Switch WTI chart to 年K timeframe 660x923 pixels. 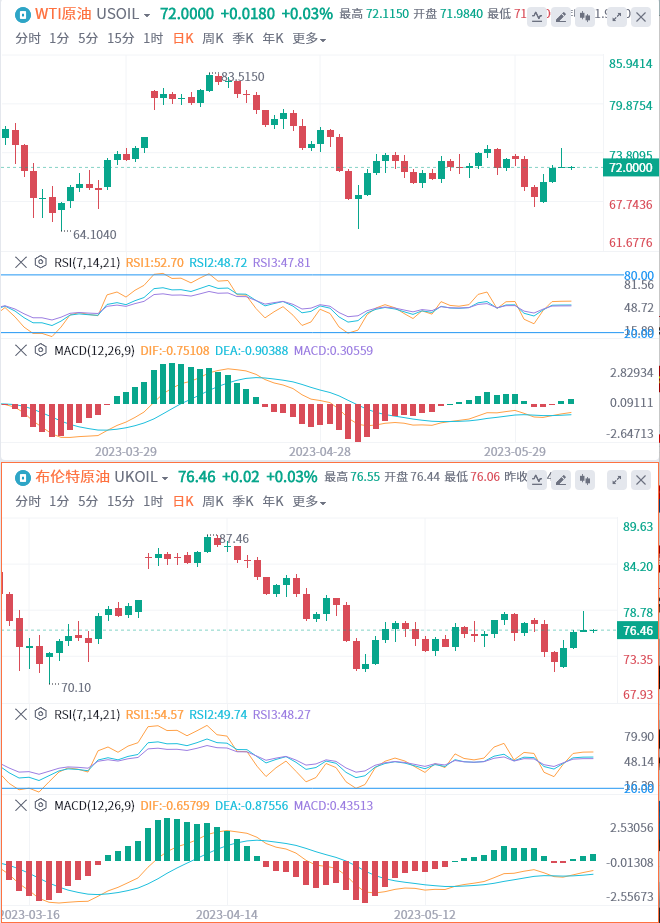coord(273,39)
